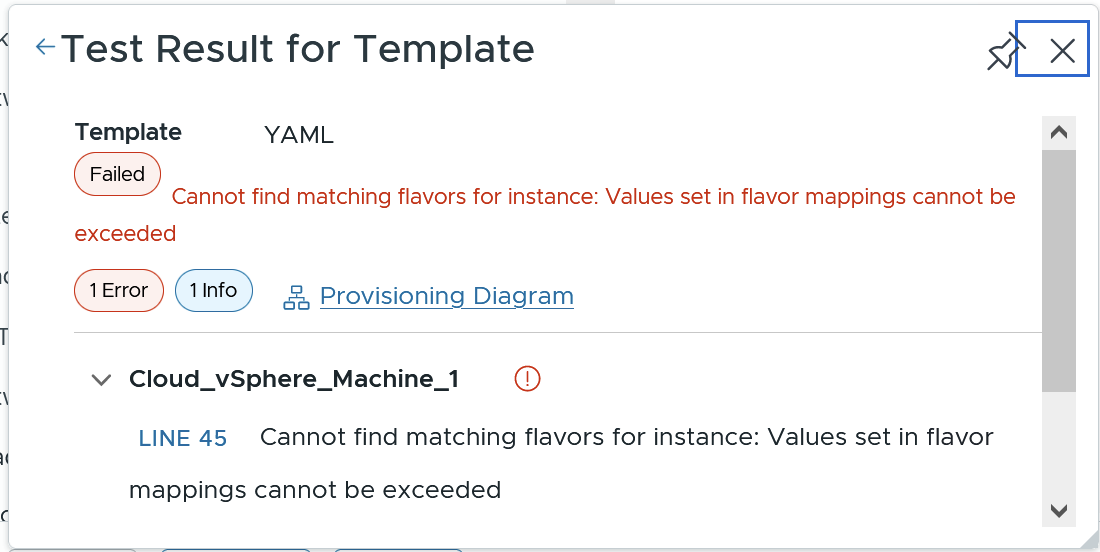
Task: Select the Cloud_vSphere_Machine_1 resource name
Action: point(294,379)
